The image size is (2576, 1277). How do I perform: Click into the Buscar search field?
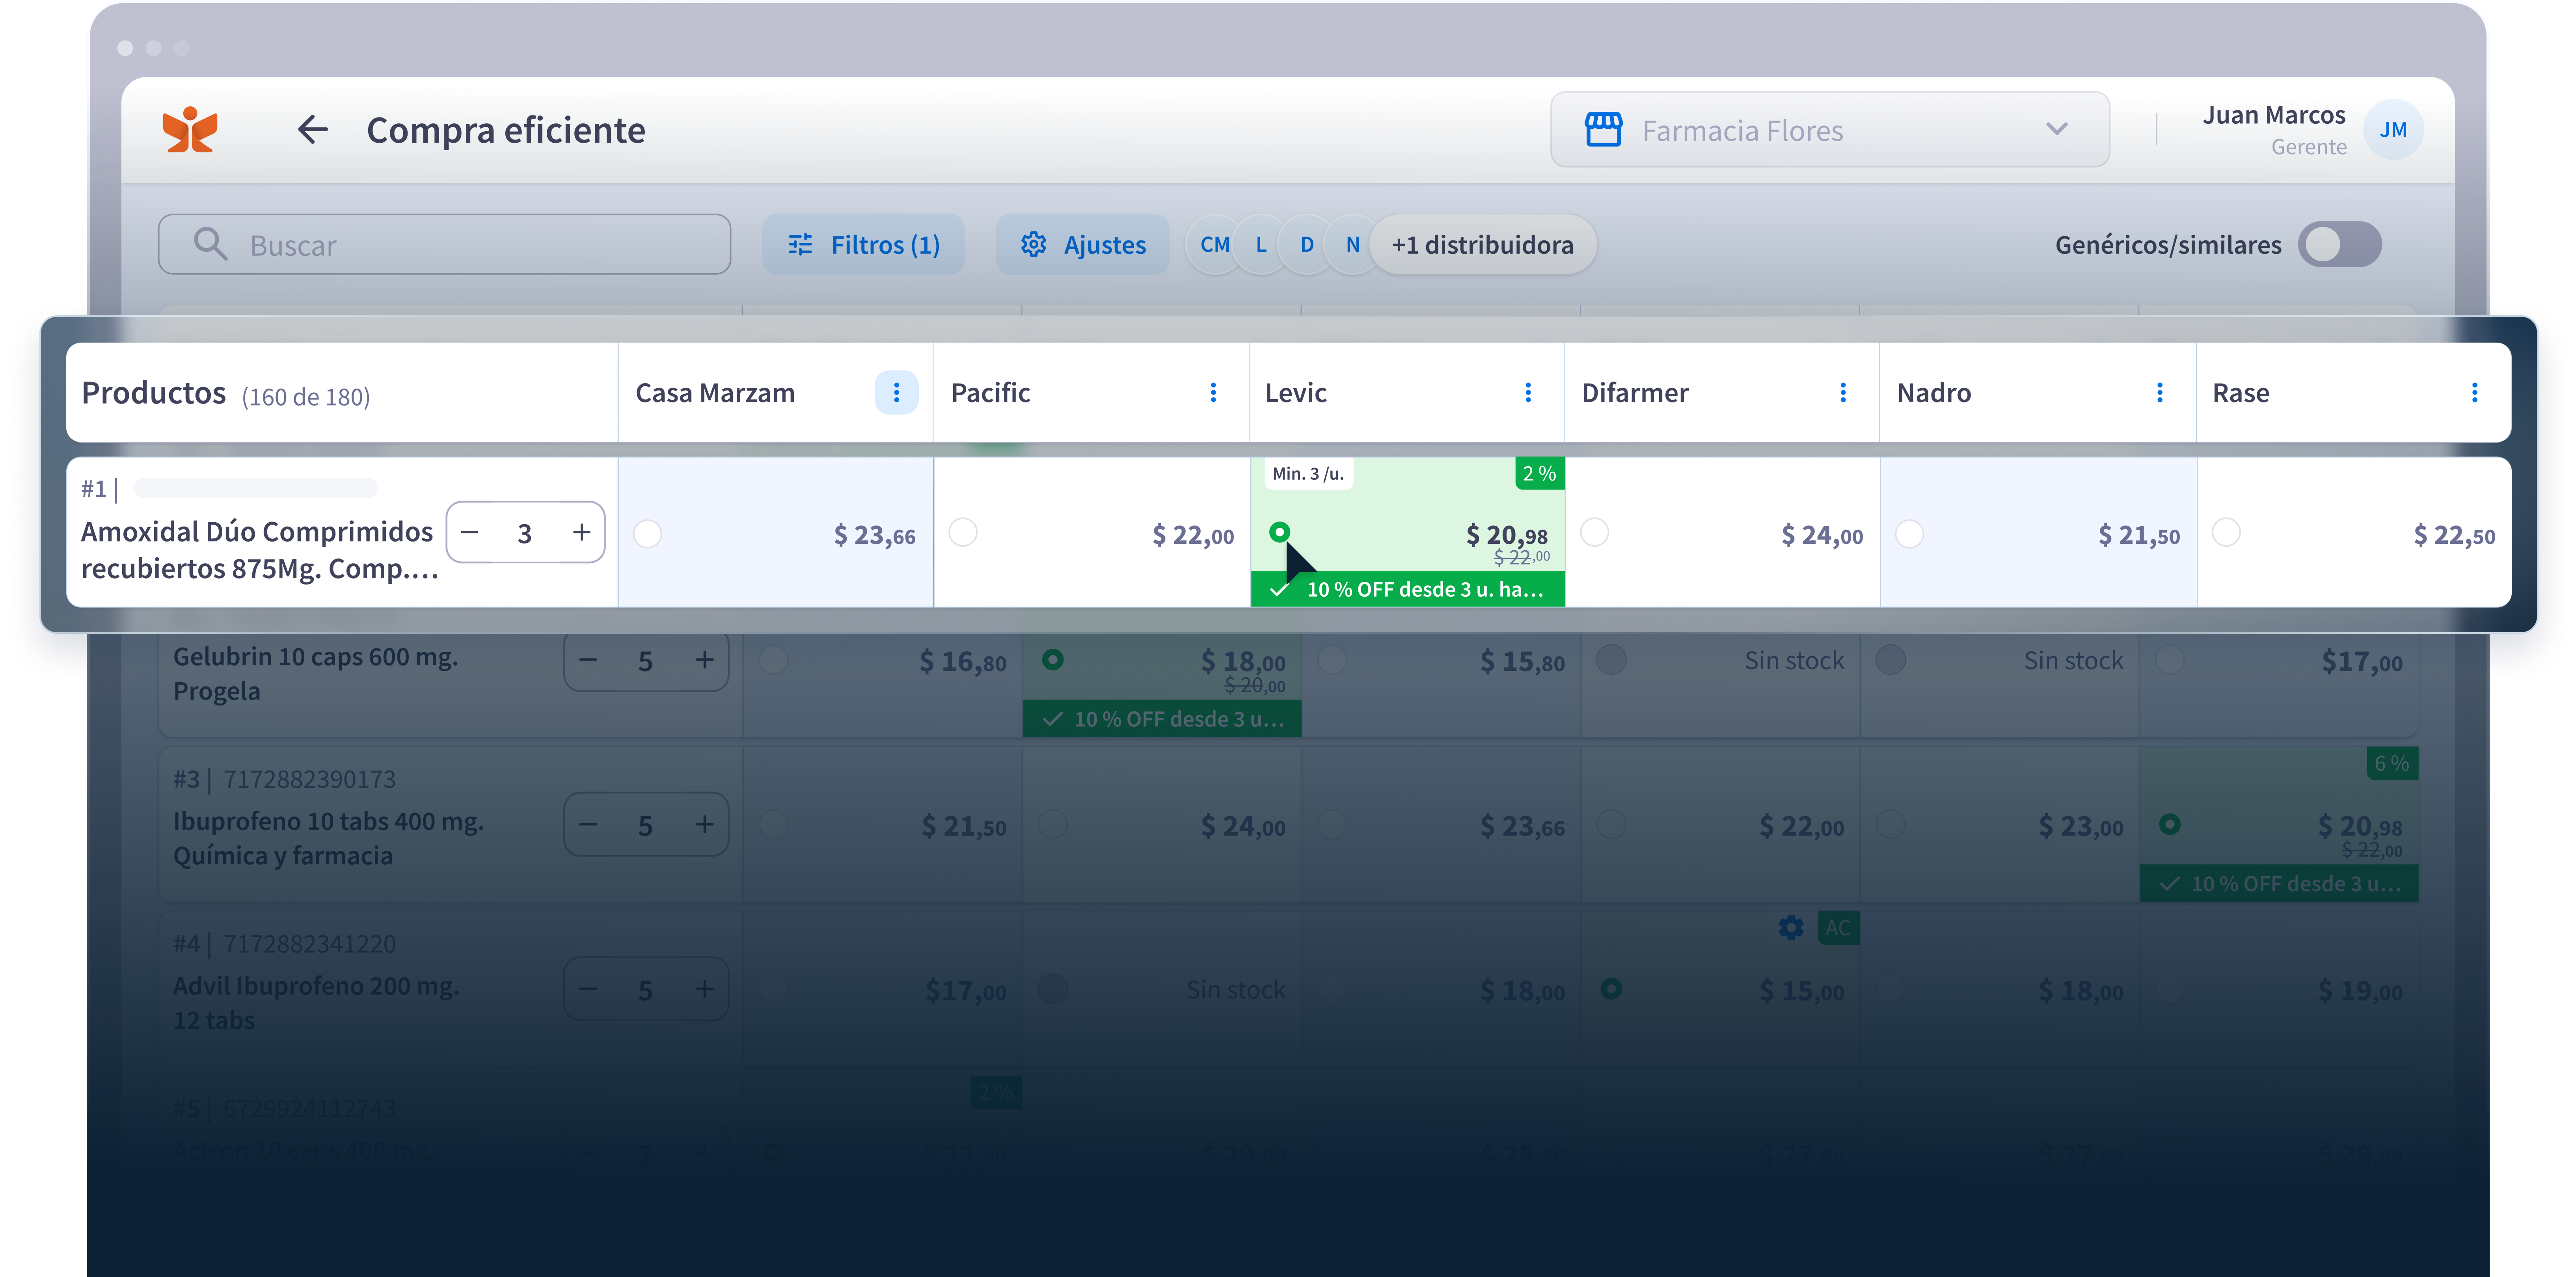pos(444,244)
